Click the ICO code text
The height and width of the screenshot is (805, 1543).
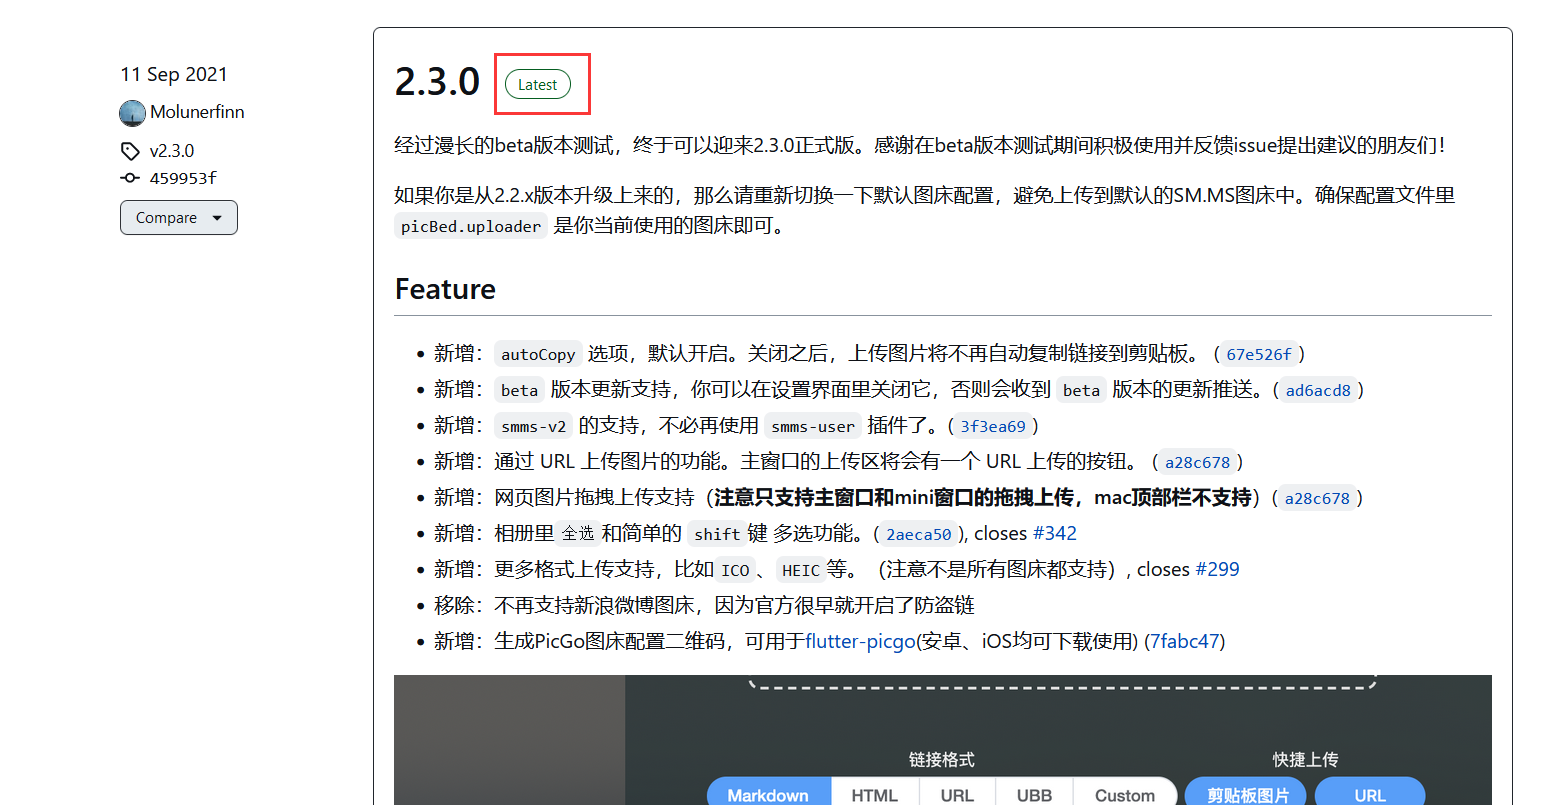(735, 570)
